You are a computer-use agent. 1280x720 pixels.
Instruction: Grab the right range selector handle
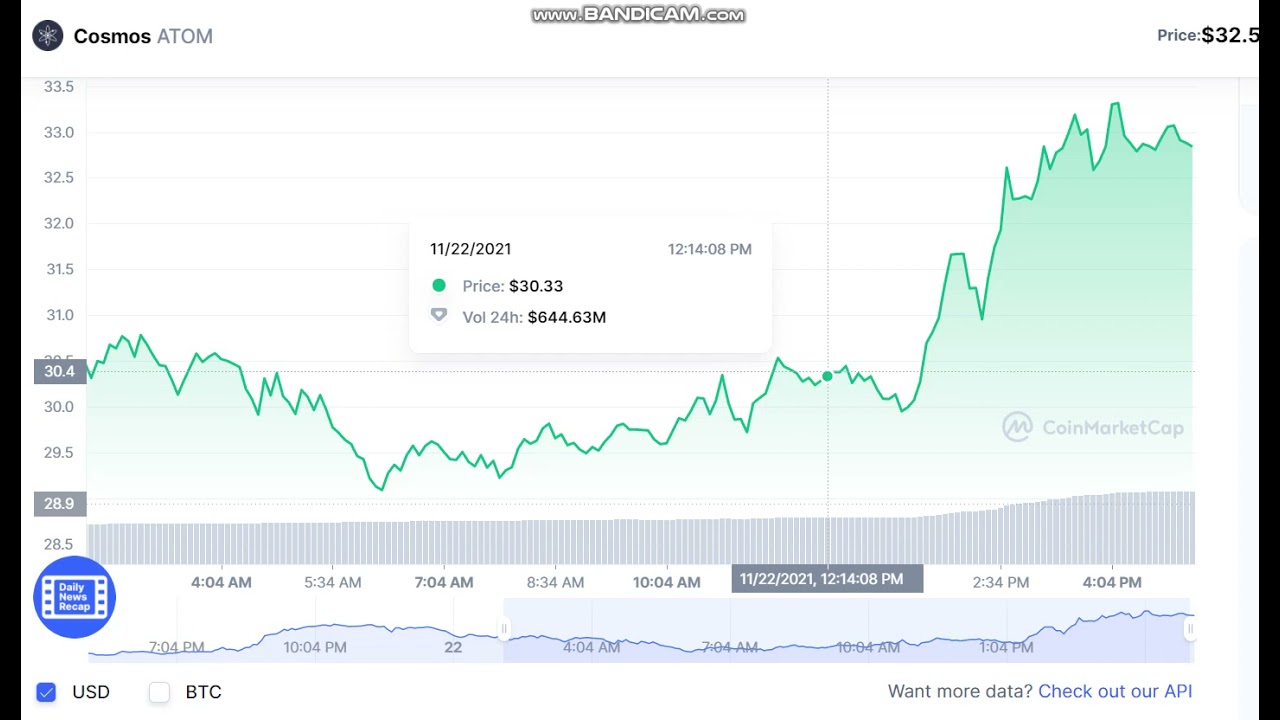pyautogui.click(x=1189, y=629)
